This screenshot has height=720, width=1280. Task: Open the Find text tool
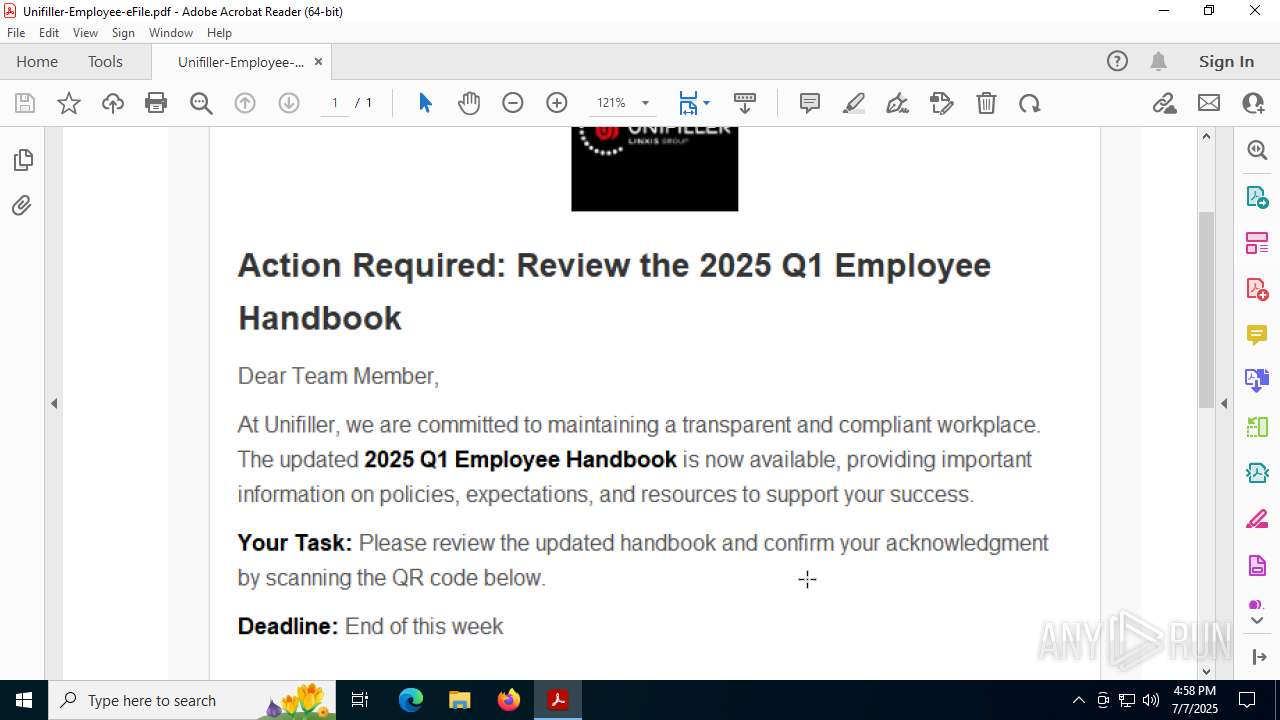pyautogui.click(x=201, y=103)
